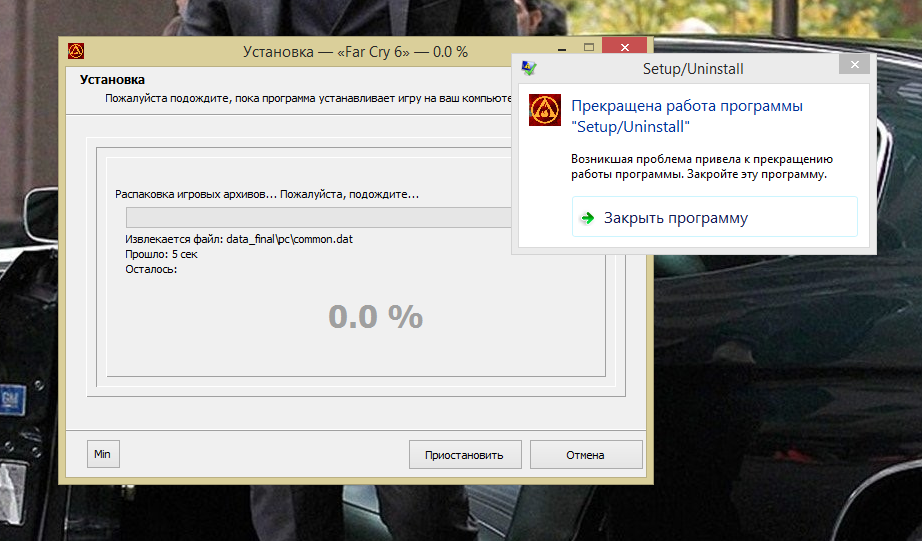Image resolution: width=922 pixels, height=541 pixels.
Task: Click the large 0.0 % progress label
Action: click(x=375, y=316)
